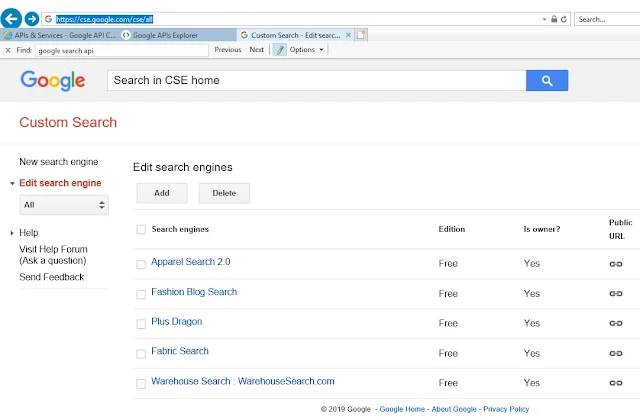Image resolution: width=640 pixels, height=420 pixels.
Task: Click Send Feedback link
Action: pos(51,277)
